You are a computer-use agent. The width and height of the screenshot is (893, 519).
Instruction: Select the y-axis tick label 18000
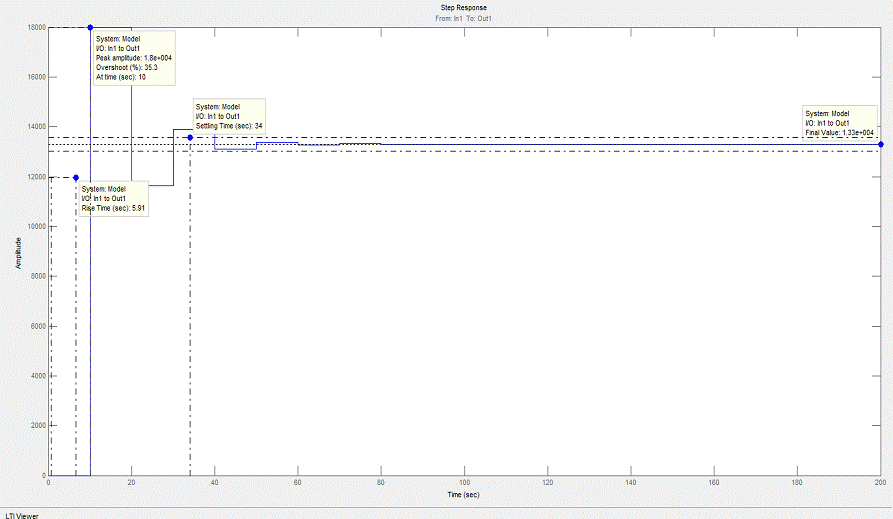pos(35,28)
